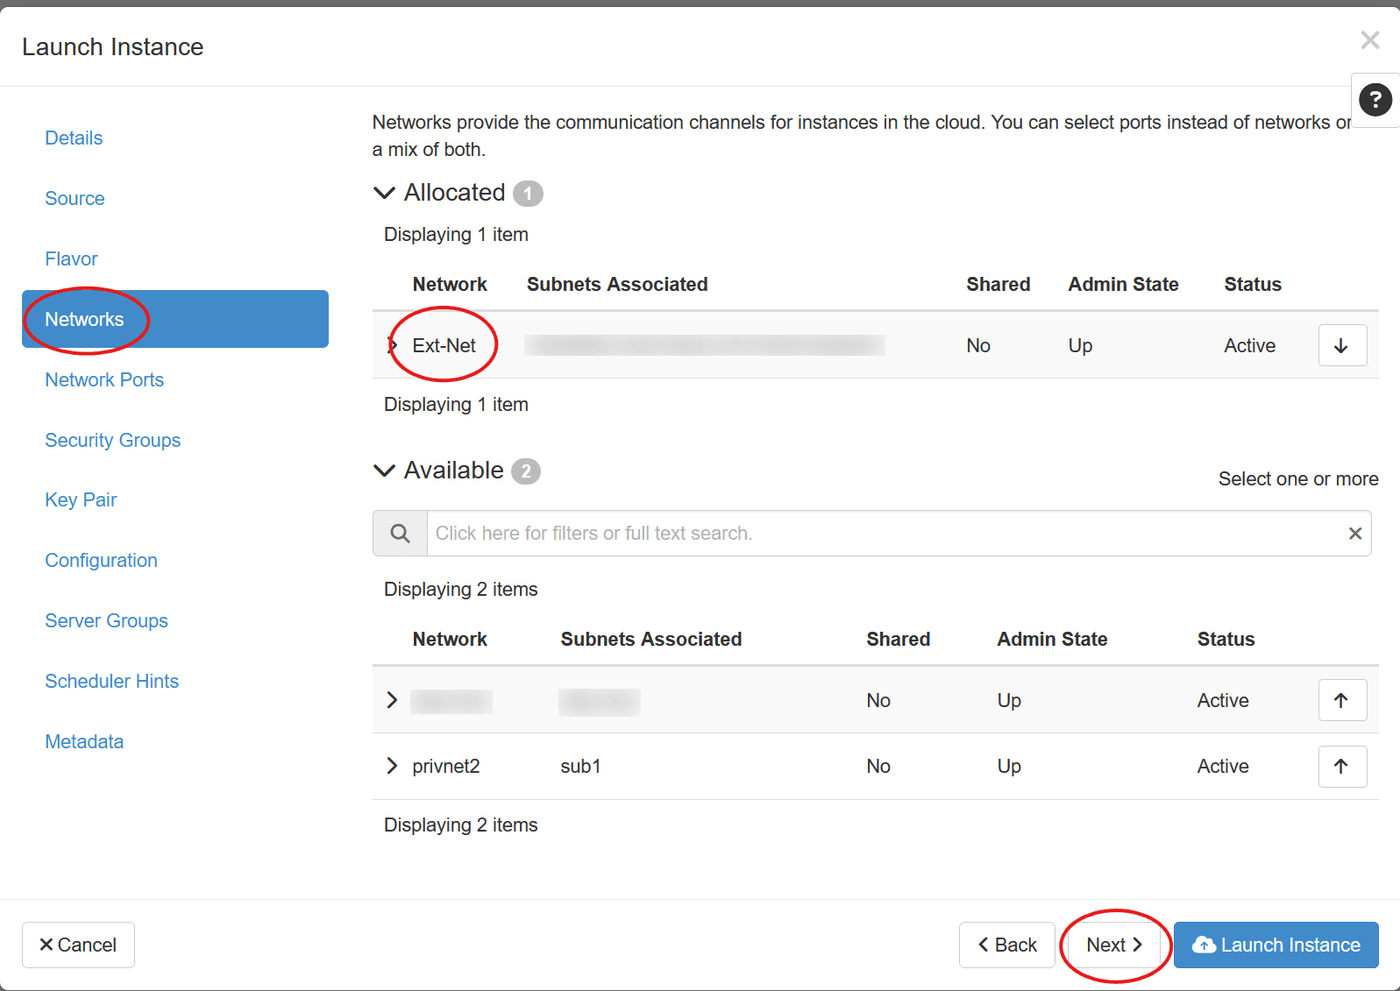Allocate the blurred network with up arrow
This screenshot has height=991, width=1400.
(x=1342, y=700)
